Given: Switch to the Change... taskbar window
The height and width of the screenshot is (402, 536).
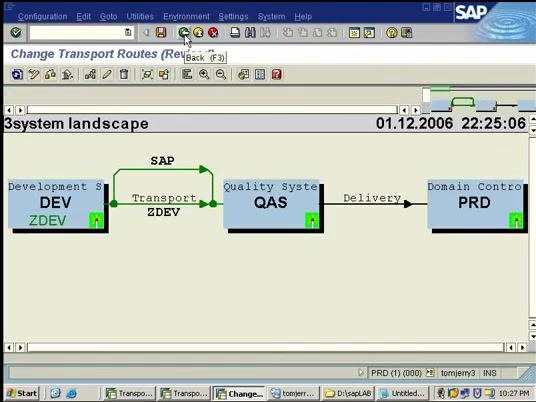Looking at the screenshot, I should [x=240, y=393].
